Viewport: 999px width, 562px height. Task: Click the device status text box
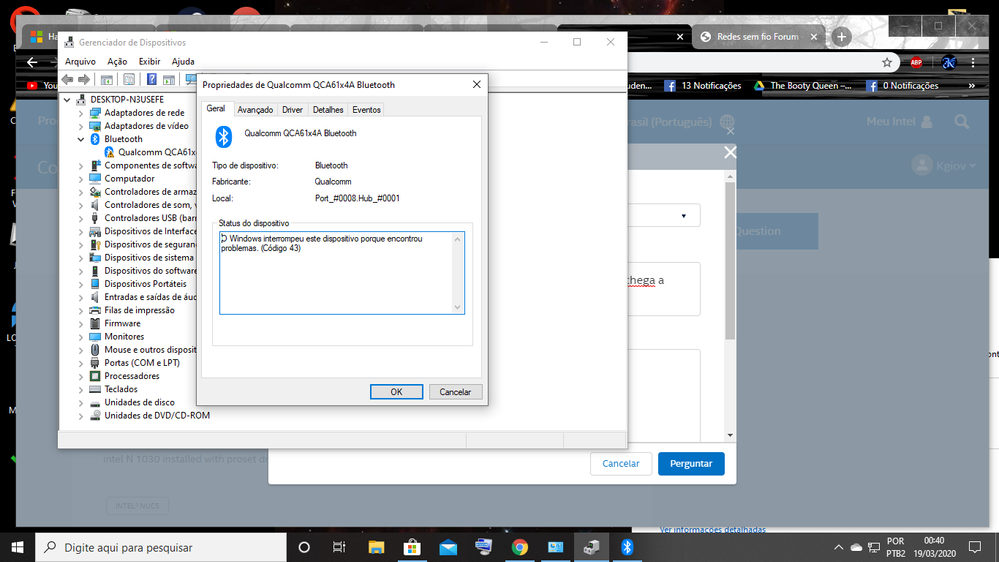(x=341, y=273)
